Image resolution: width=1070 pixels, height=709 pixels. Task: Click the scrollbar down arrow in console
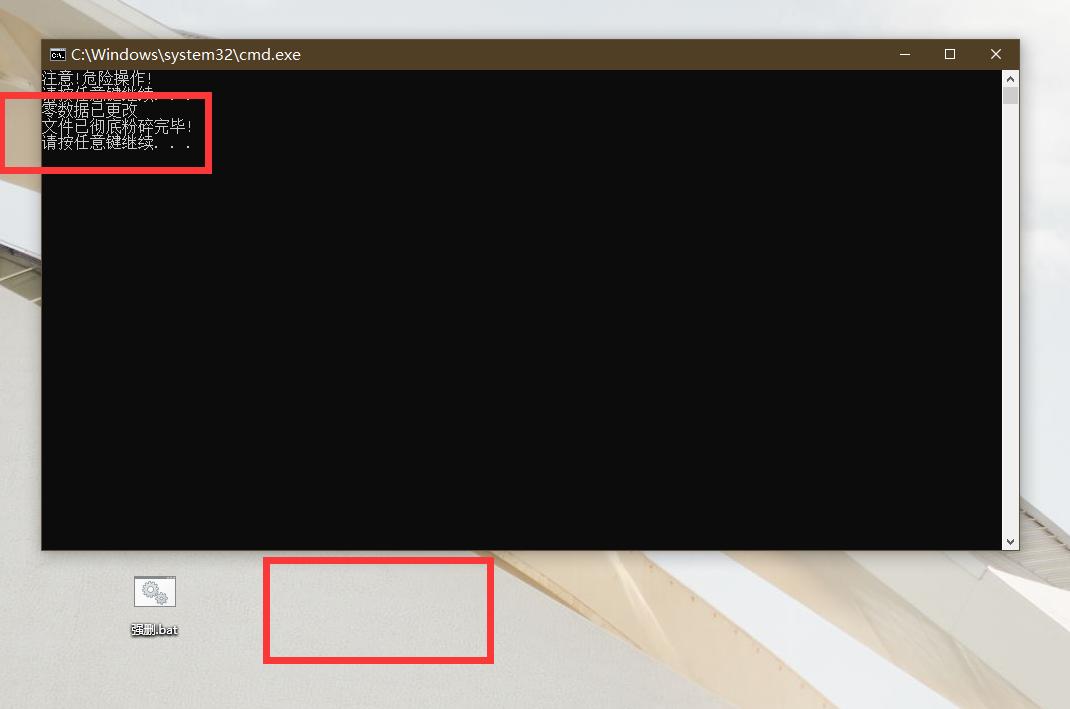click(1010, 542)
